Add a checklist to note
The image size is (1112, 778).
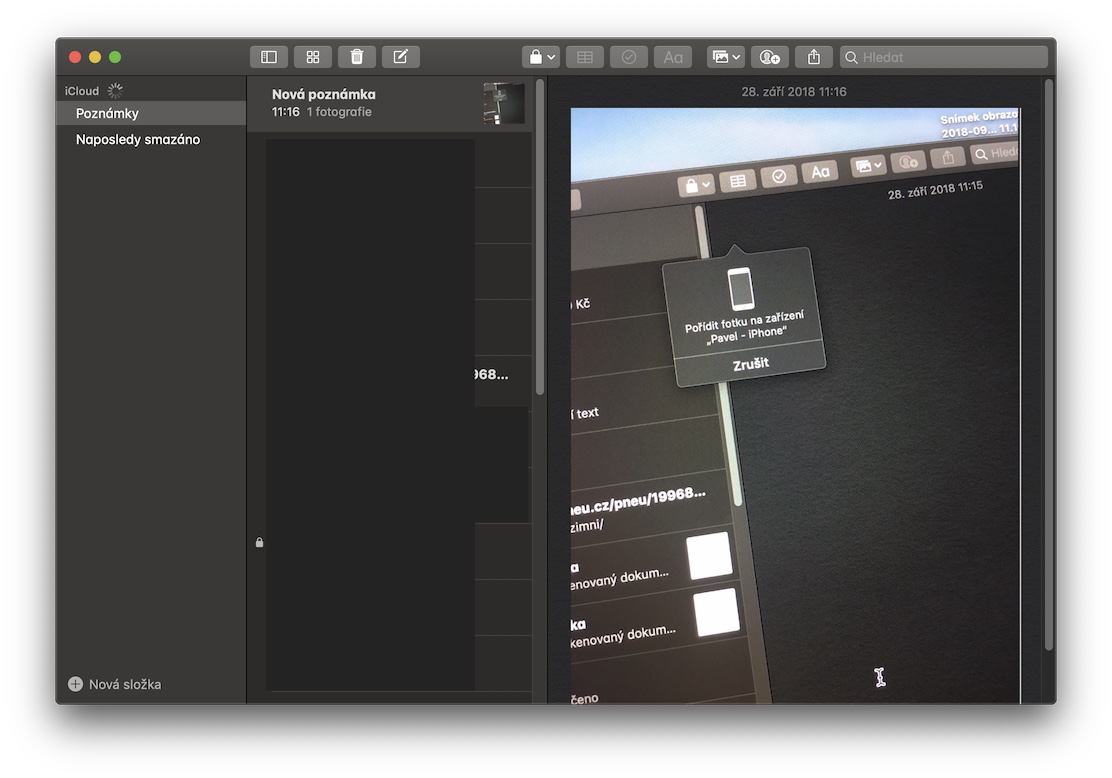[629, 57]
